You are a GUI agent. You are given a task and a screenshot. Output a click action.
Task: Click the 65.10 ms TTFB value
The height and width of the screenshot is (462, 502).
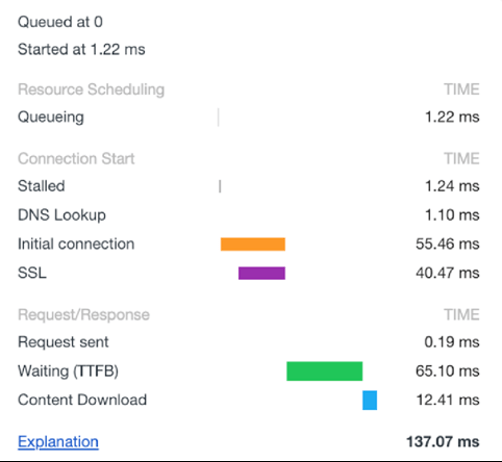click(447, 371)
